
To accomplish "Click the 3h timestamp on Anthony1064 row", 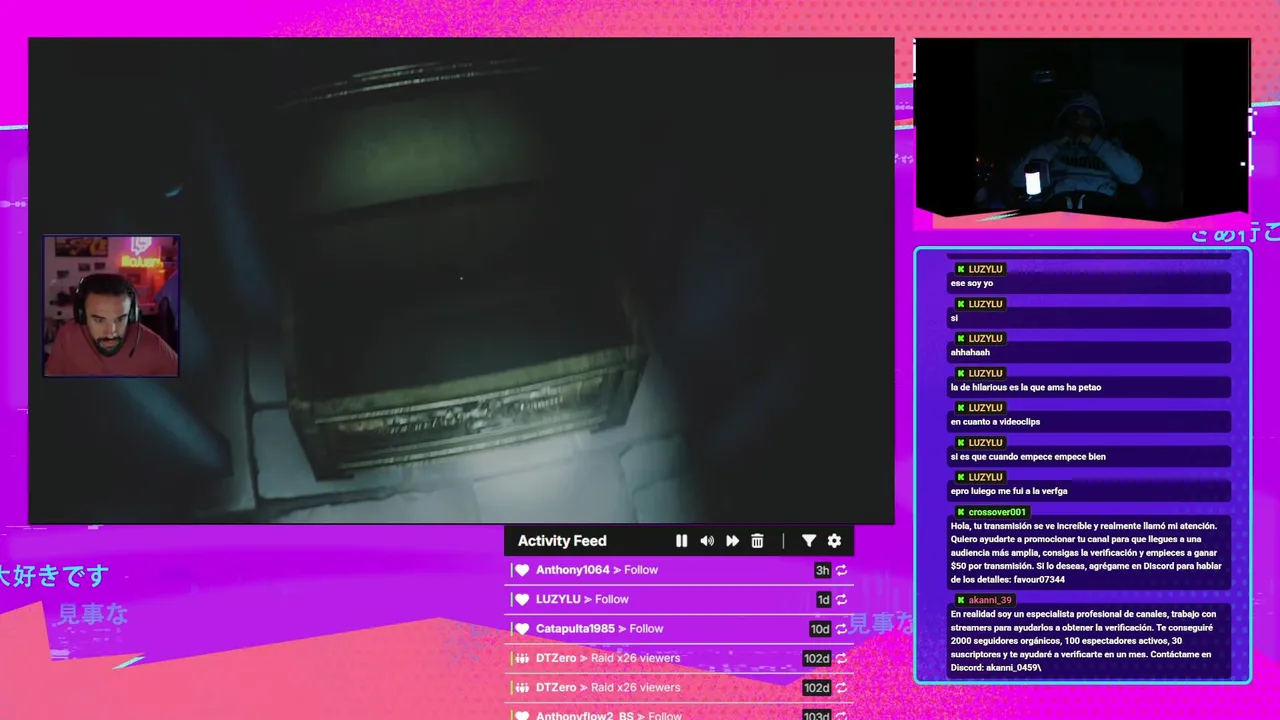I will [822, 570].
